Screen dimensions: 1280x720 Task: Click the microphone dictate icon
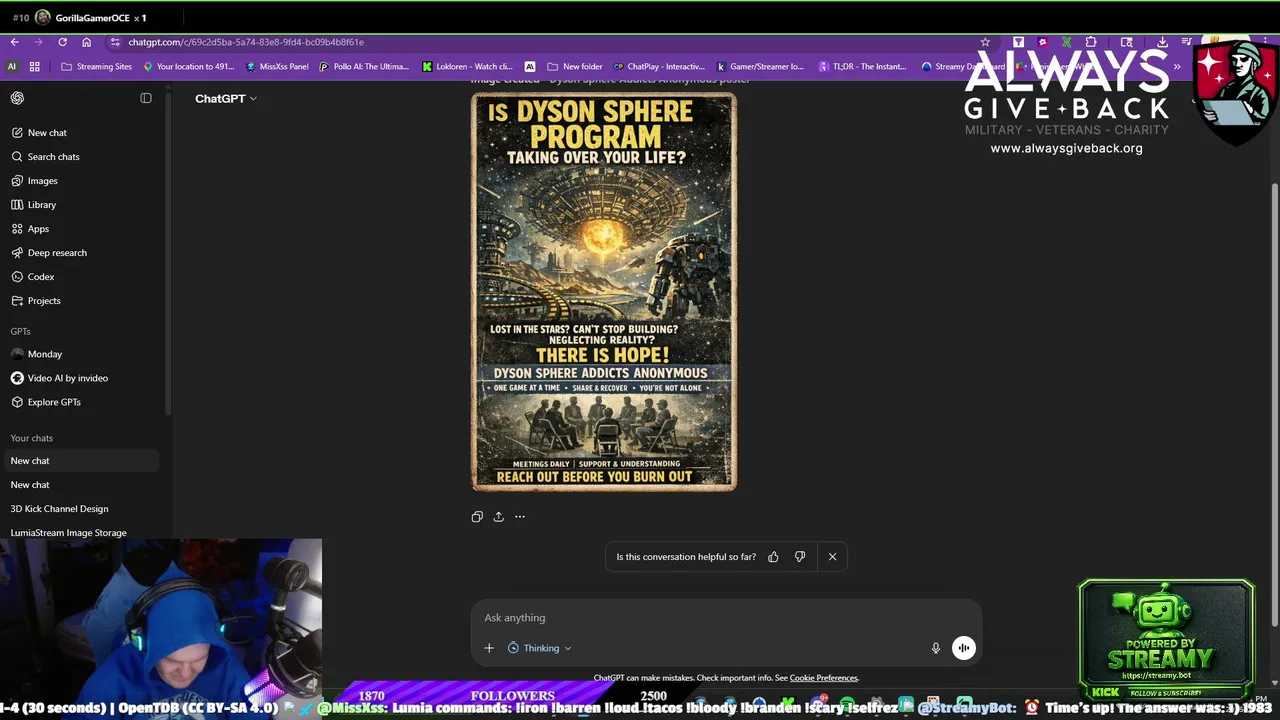pos(936,648)
